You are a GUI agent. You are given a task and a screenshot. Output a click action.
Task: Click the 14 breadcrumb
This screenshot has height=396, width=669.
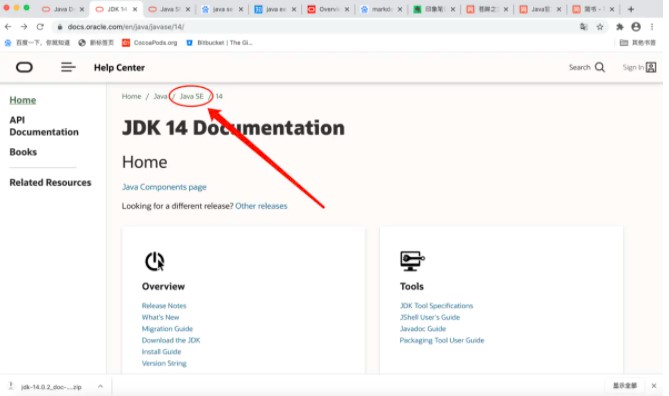219,96
